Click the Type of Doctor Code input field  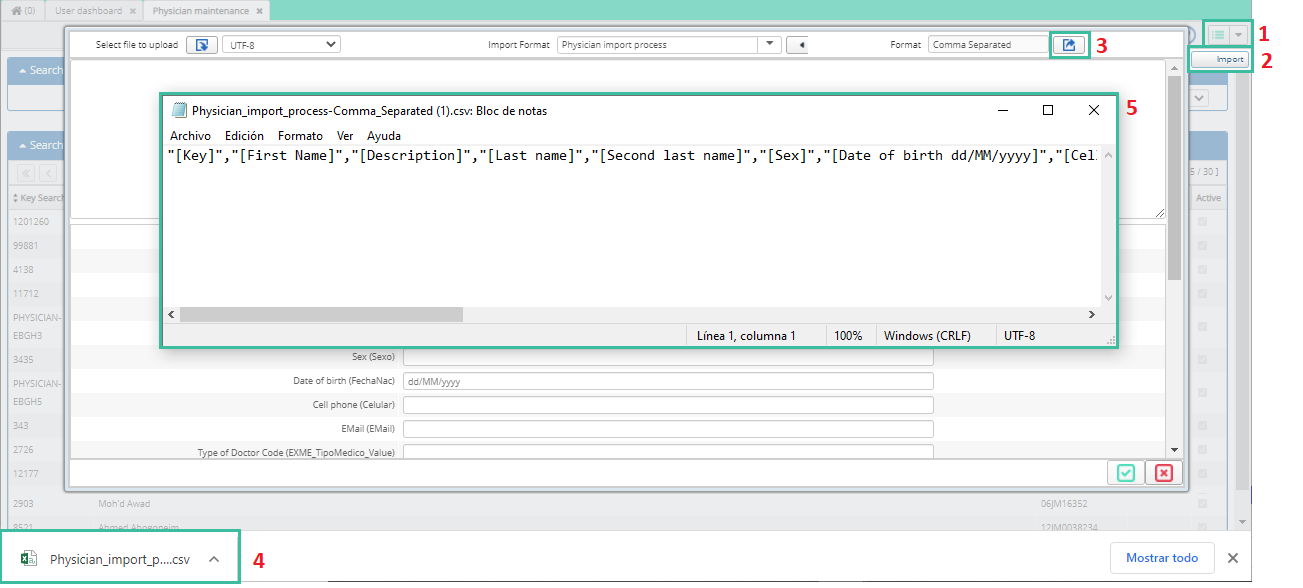tap(668, 452)
